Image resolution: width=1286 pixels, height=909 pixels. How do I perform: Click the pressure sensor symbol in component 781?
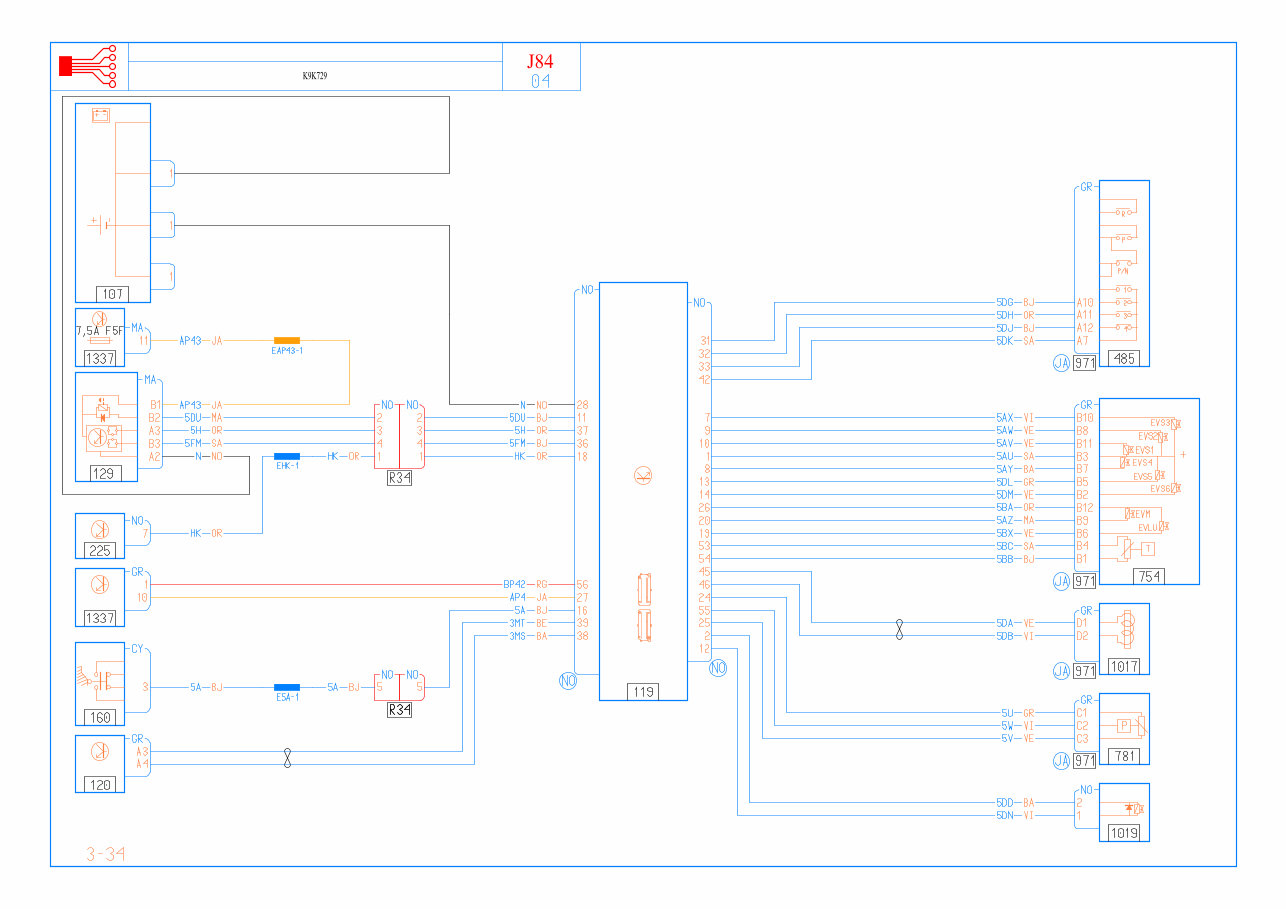1125,726
